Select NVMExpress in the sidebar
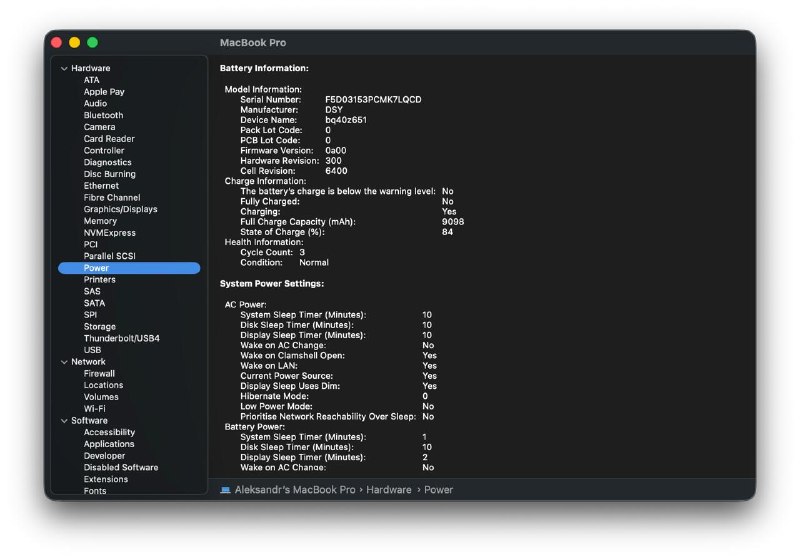 109,233
